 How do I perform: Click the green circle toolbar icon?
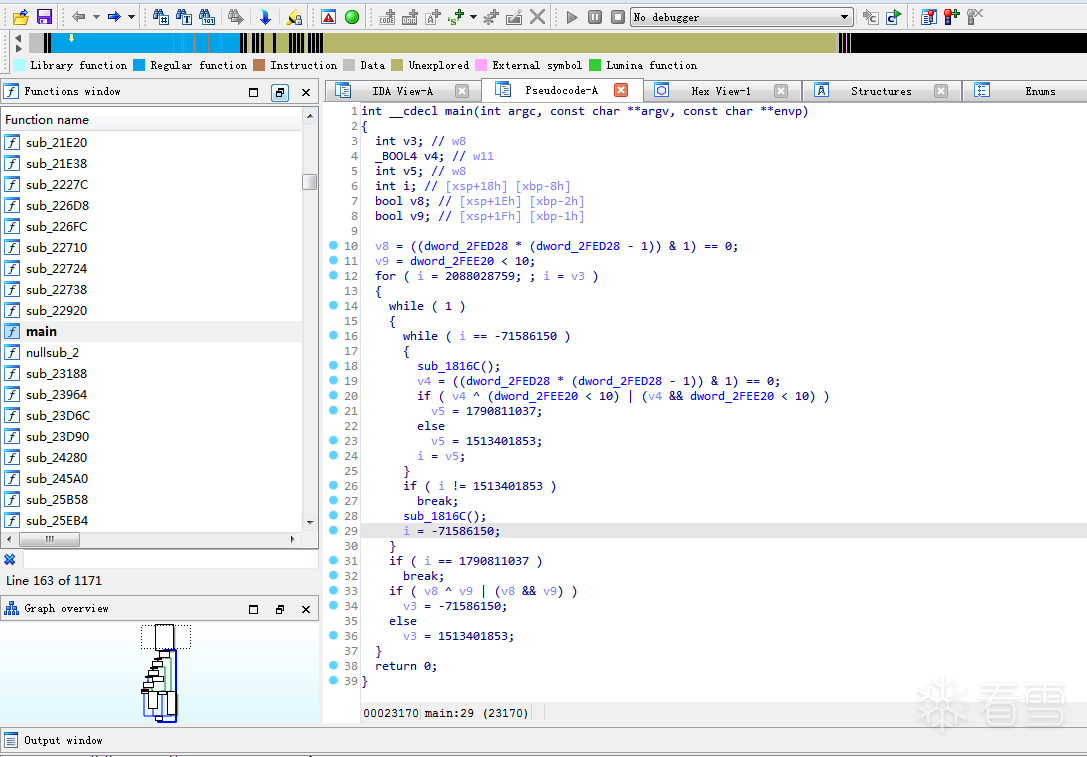pyautogui.click(x=352, y=17)
